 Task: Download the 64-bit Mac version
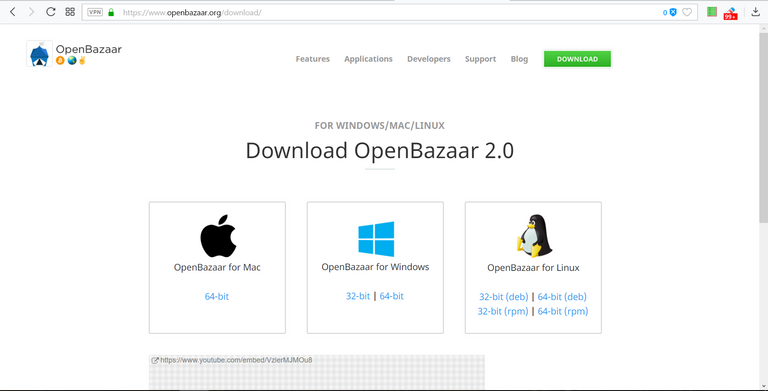[x=216, y=296]
